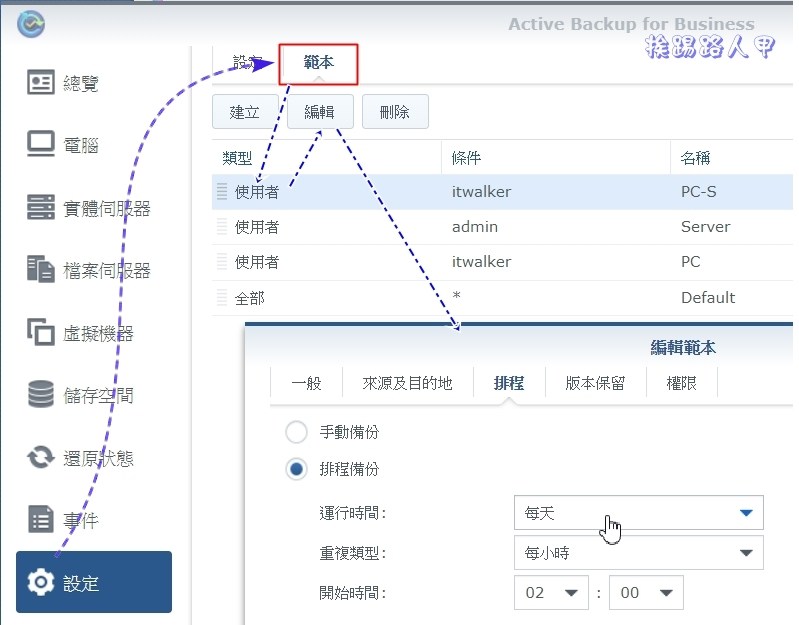Screen dimensions: 799x625
Task: Open the 運行時間 dropdown showing 每天
Action: [638, 512]
